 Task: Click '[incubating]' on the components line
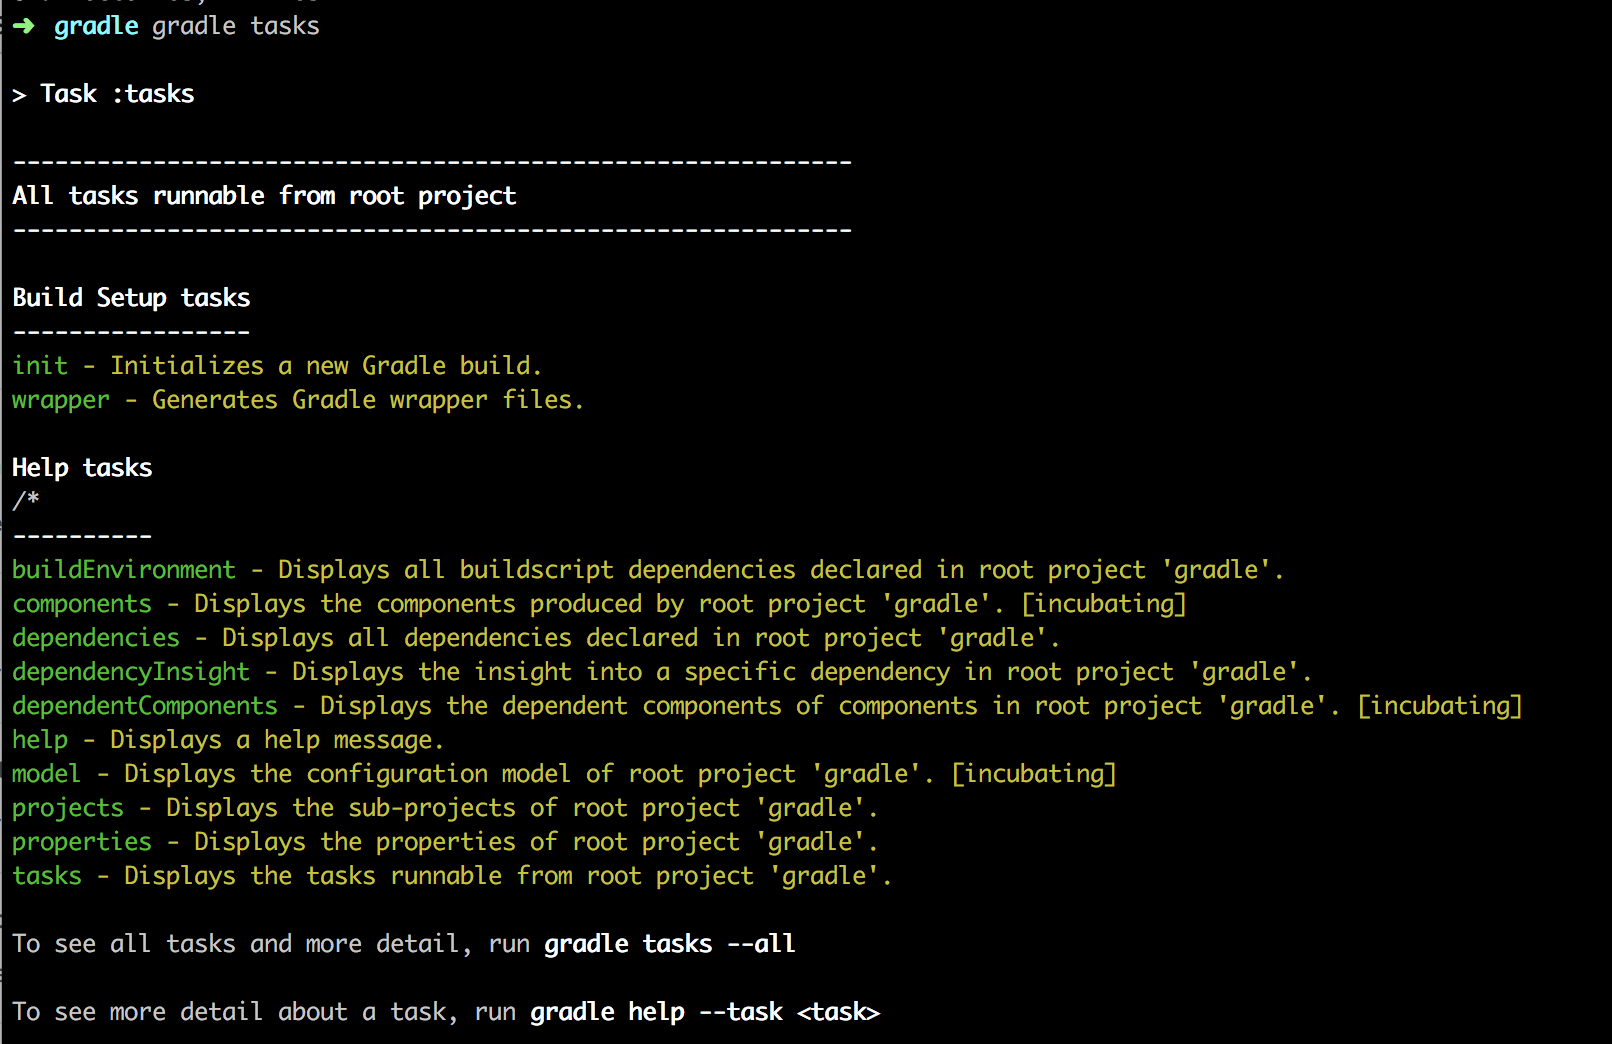point(1104,605)
